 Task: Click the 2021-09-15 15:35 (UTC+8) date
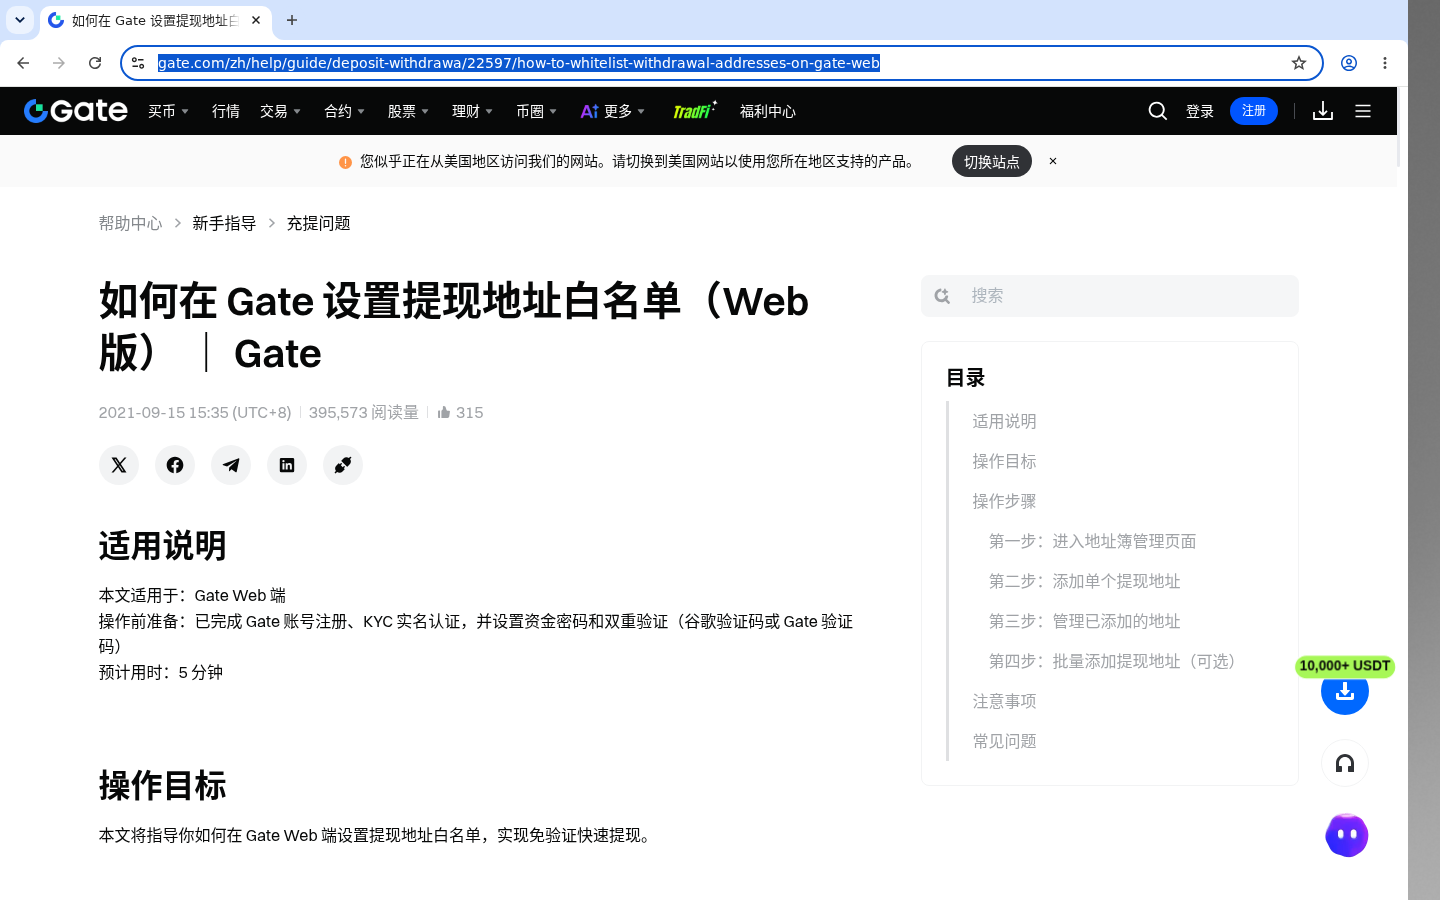pos(195,412)
